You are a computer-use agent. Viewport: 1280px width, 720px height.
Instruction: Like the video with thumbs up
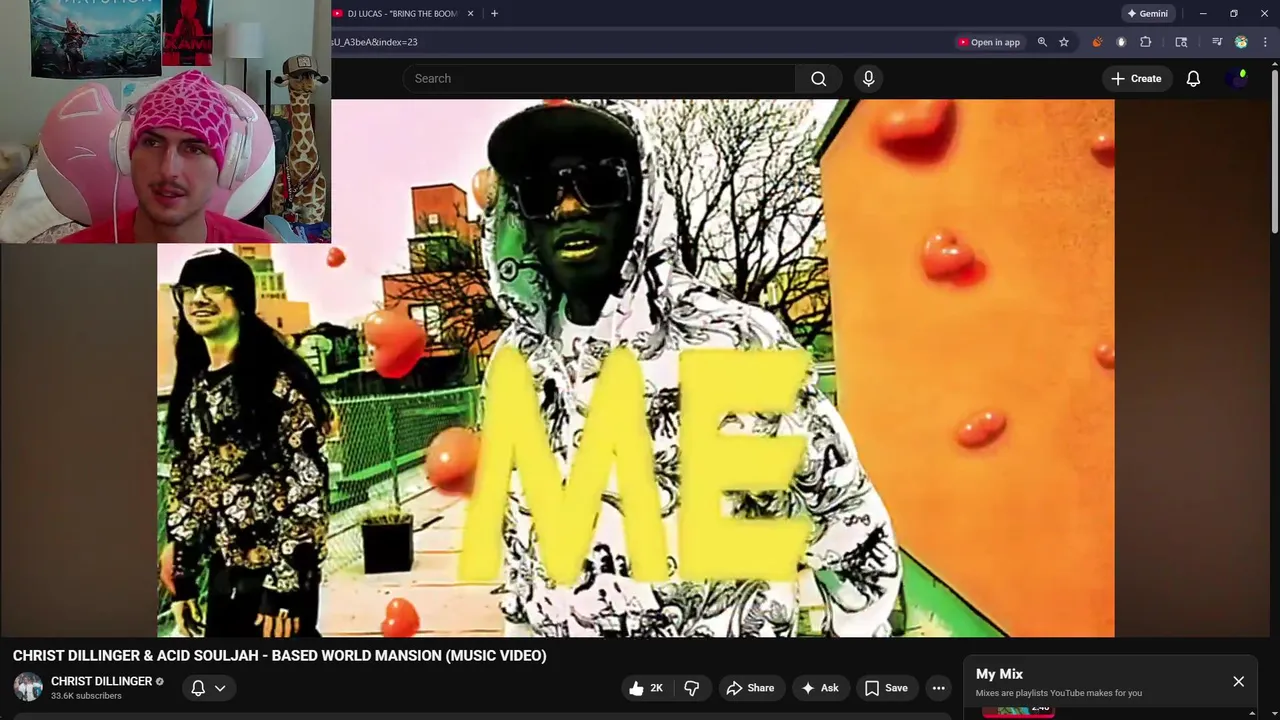pyautogui.click(x=646, y=688)
